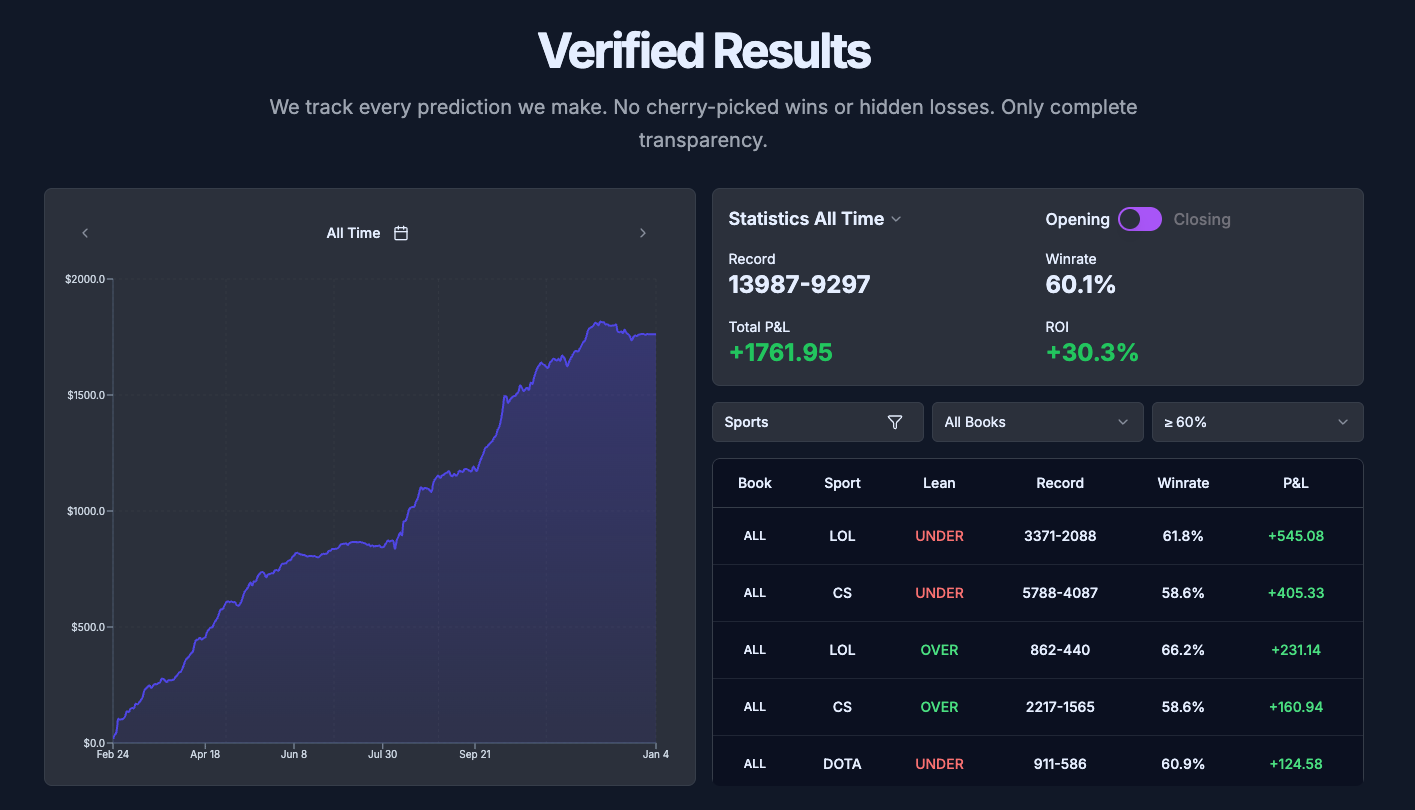This screenshot has height=810, width=1415.
Task: Sort by the Winrate column header
Action: (1183, 483)
